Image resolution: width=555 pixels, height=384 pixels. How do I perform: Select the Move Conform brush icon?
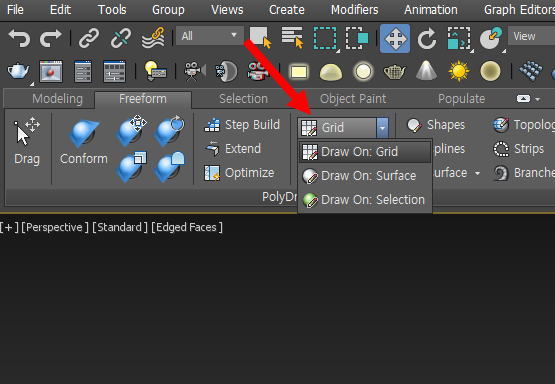pos(131,130)
